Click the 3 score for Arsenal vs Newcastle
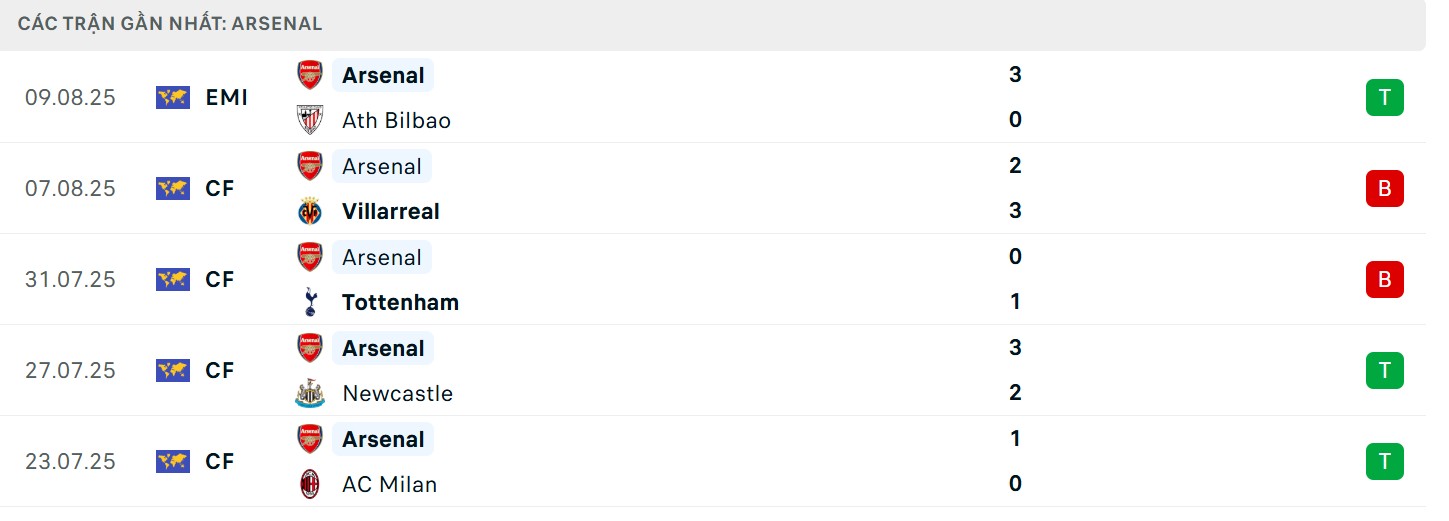This screenshot has width=1449, height=521. (1015, 348)
